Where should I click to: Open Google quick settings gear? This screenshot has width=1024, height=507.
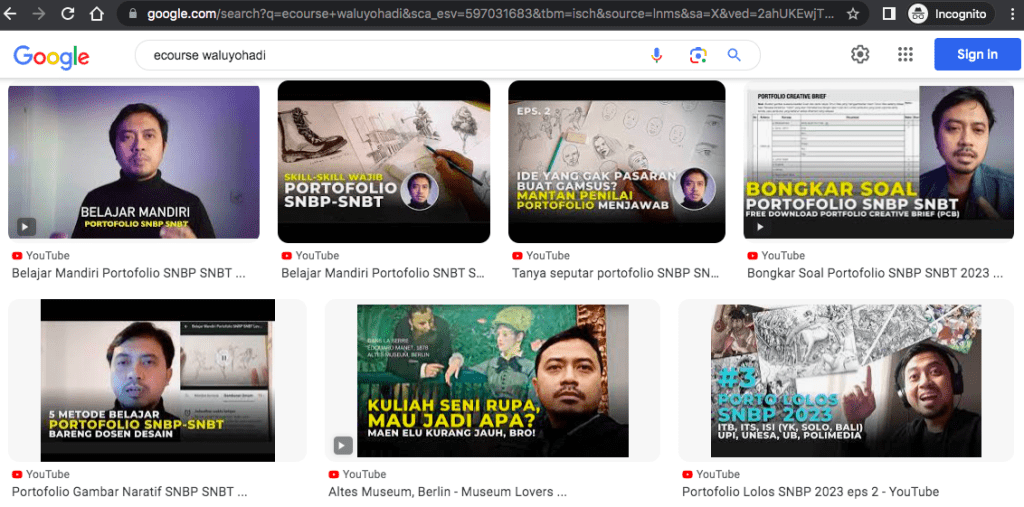click(x=860, y=54)
